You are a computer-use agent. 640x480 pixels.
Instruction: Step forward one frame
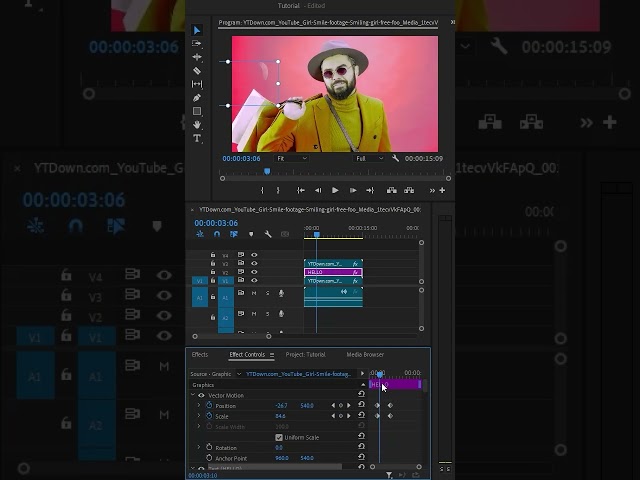[x=353, y=190]
